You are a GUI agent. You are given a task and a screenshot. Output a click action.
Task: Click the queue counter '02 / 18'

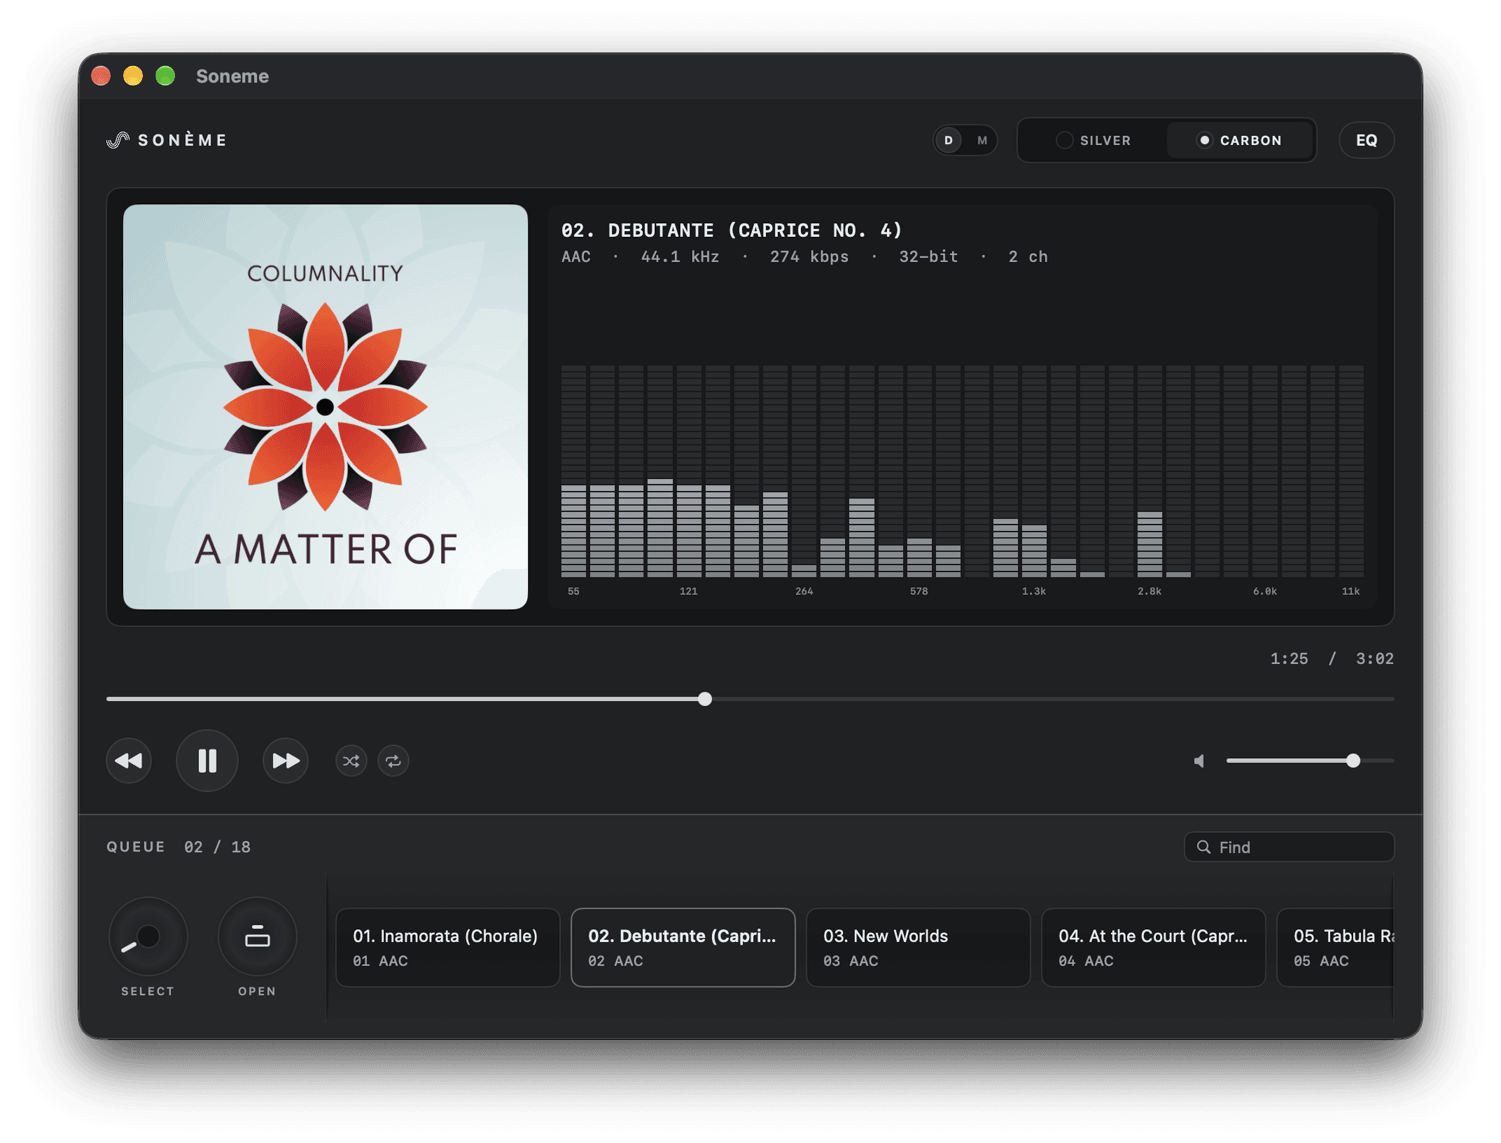click(x=217, y=847)
